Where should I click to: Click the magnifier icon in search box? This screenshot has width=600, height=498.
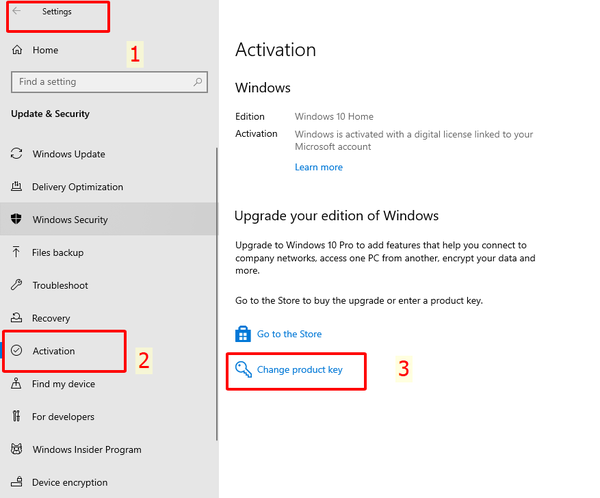click(197, 82)
